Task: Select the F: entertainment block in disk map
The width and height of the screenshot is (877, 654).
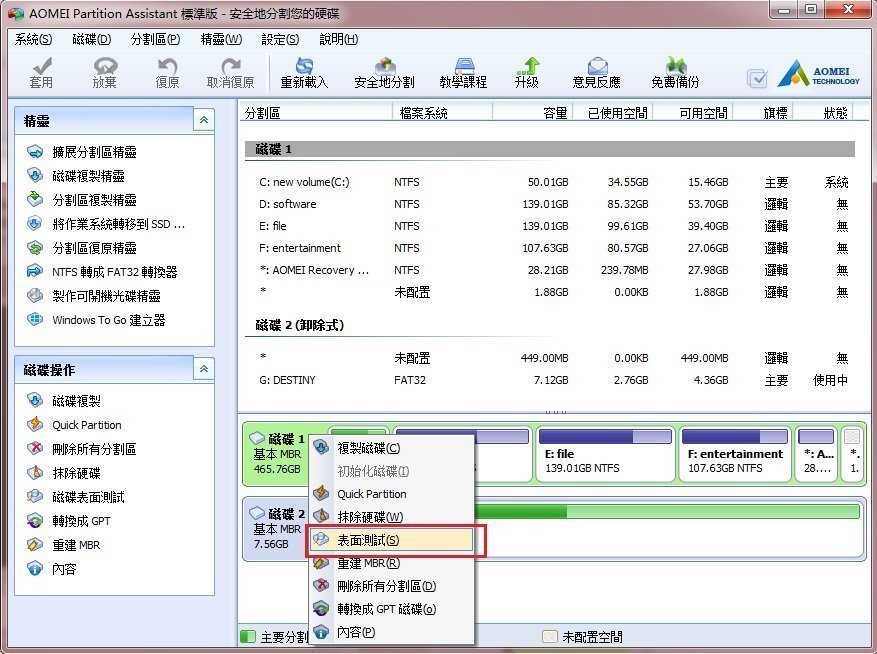Action: [x=735, y=454]
